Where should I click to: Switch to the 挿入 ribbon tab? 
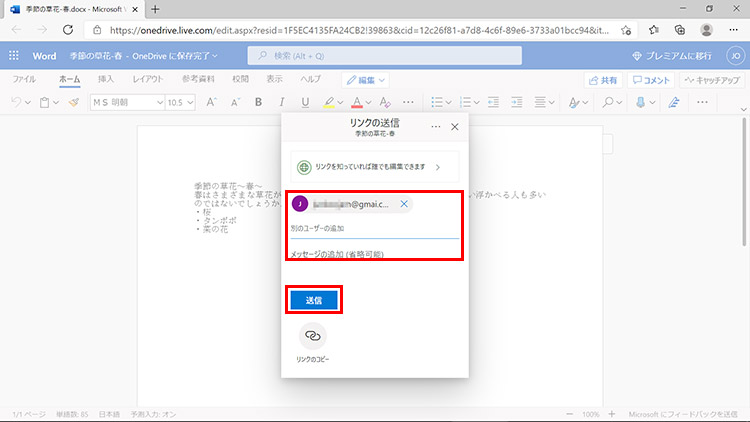pos(106,78)
